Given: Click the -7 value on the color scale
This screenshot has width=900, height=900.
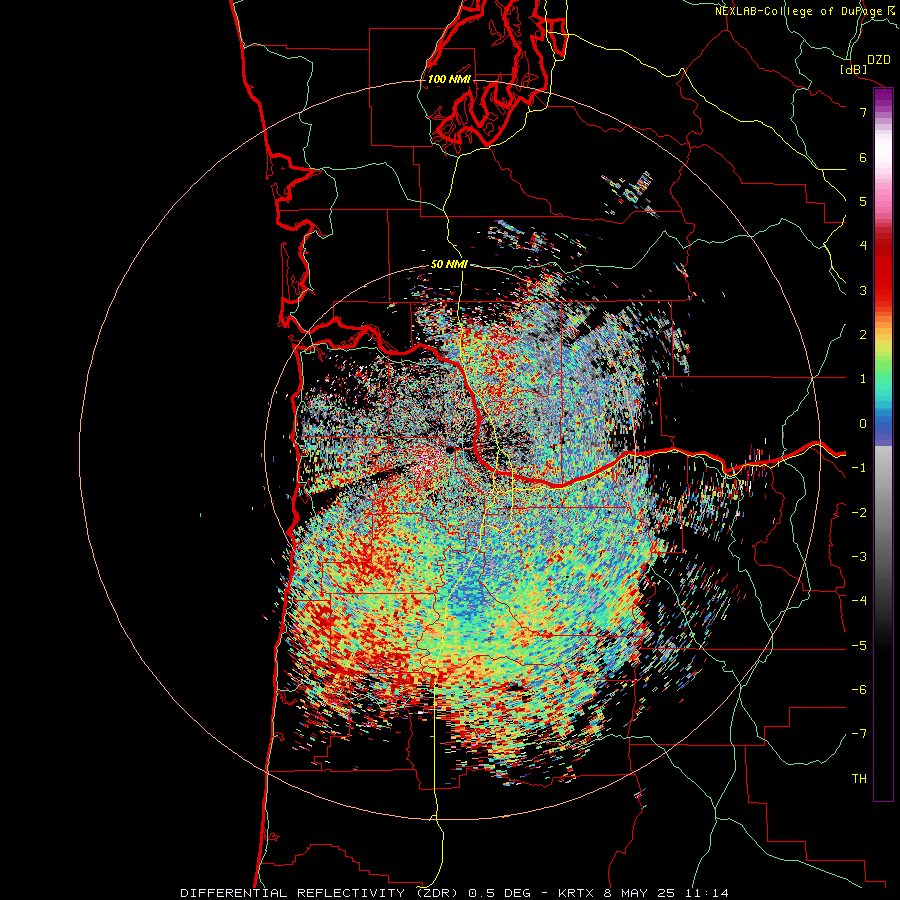Looking at the screenshot, I should [x=859, y=734].
